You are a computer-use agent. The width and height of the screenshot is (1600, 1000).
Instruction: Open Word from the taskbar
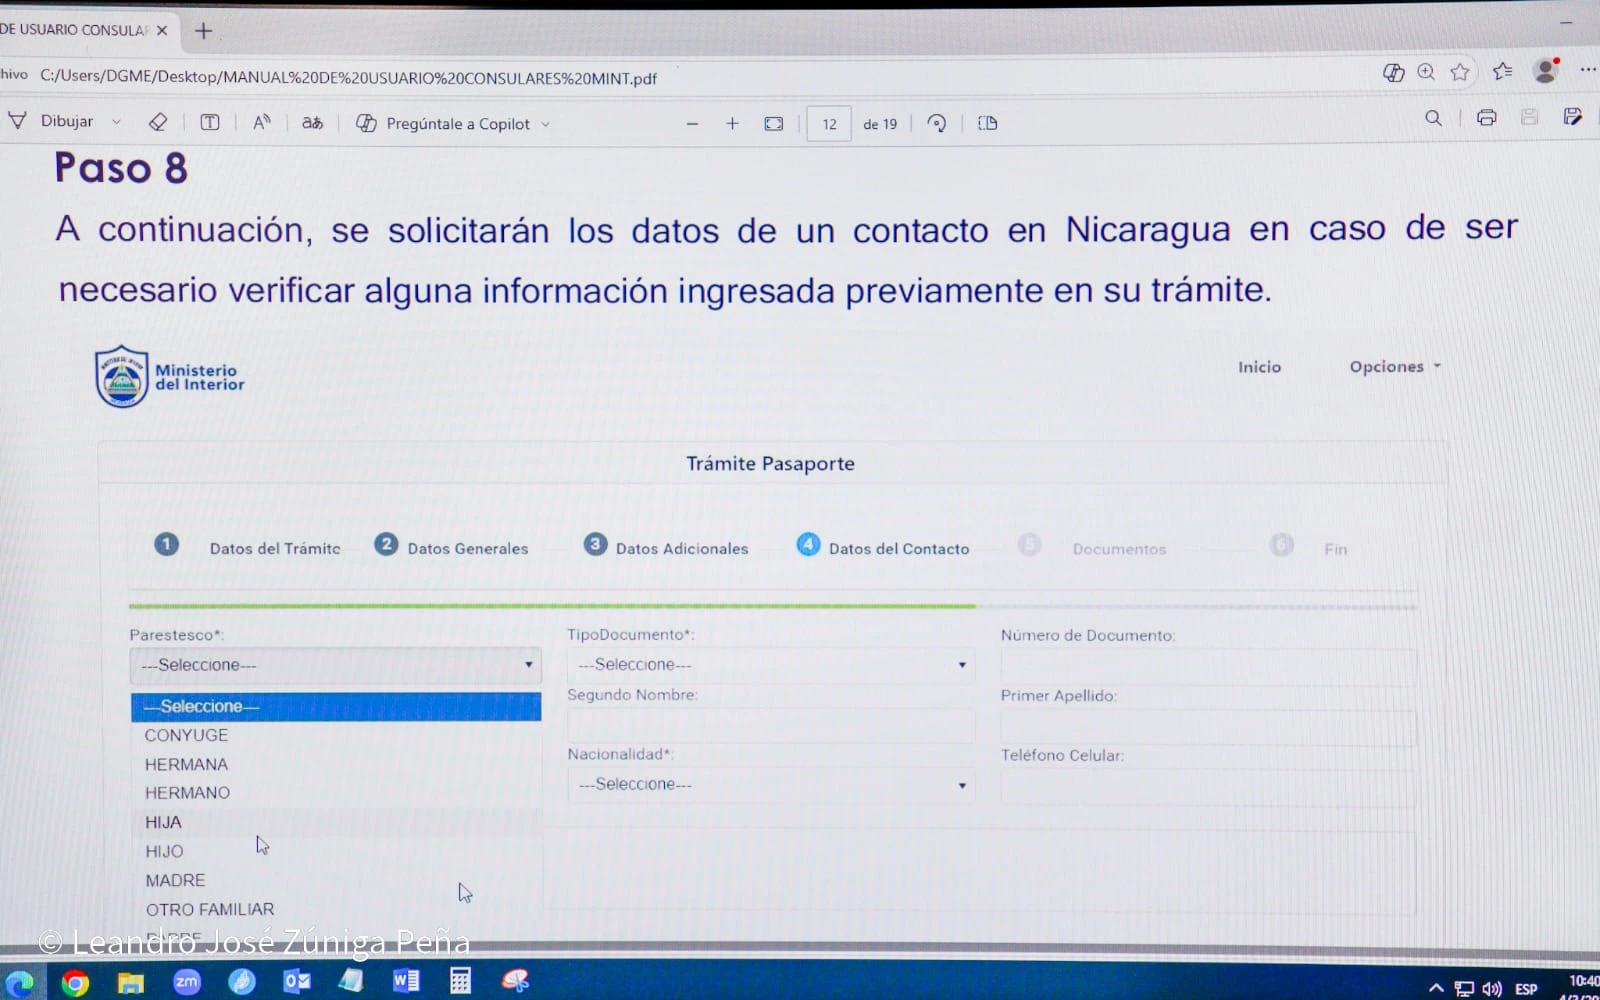pos(405,981)
